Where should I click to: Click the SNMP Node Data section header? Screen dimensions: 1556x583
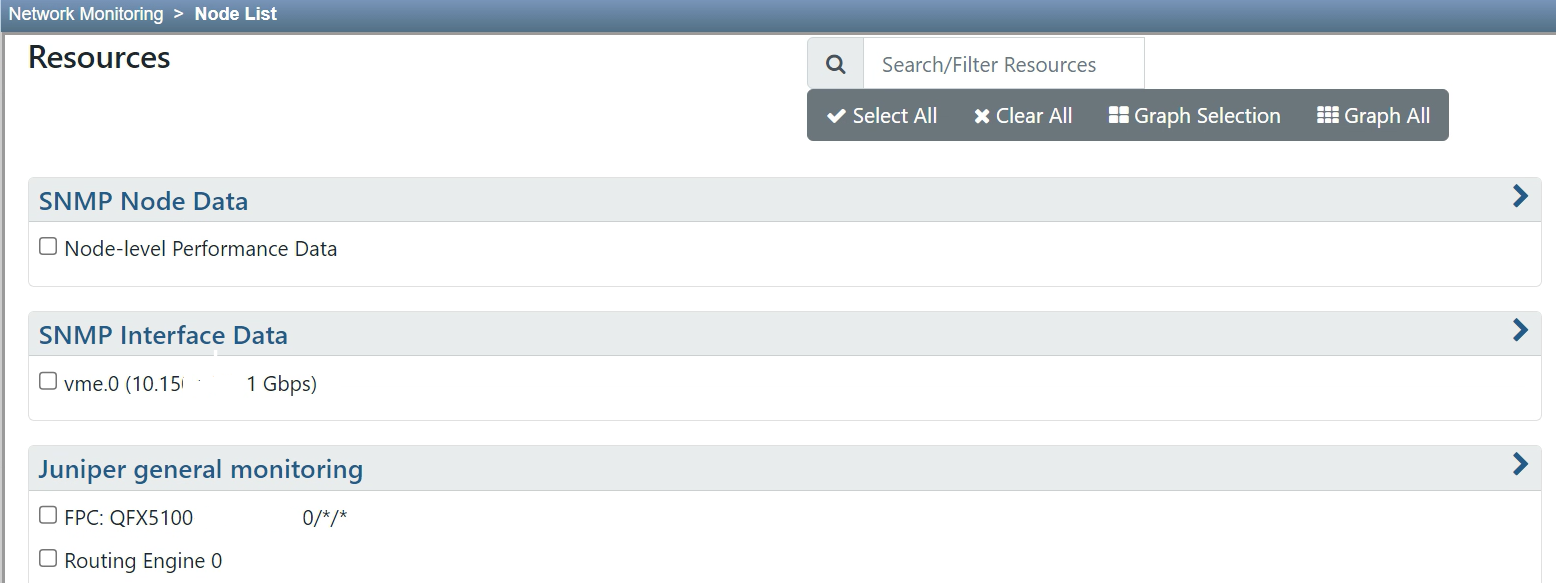(x=143, y=200)
